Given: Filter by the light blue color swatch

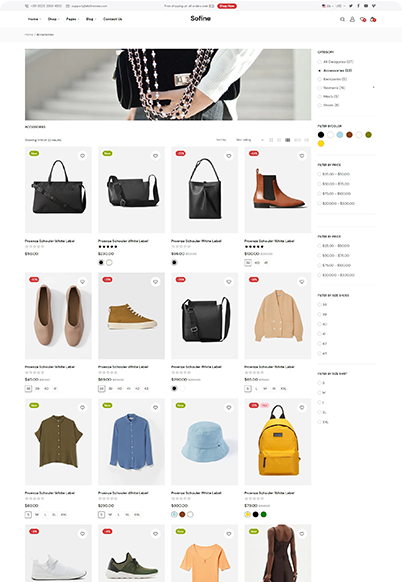Looking at the screenshot, I should [x=340, y=135].
